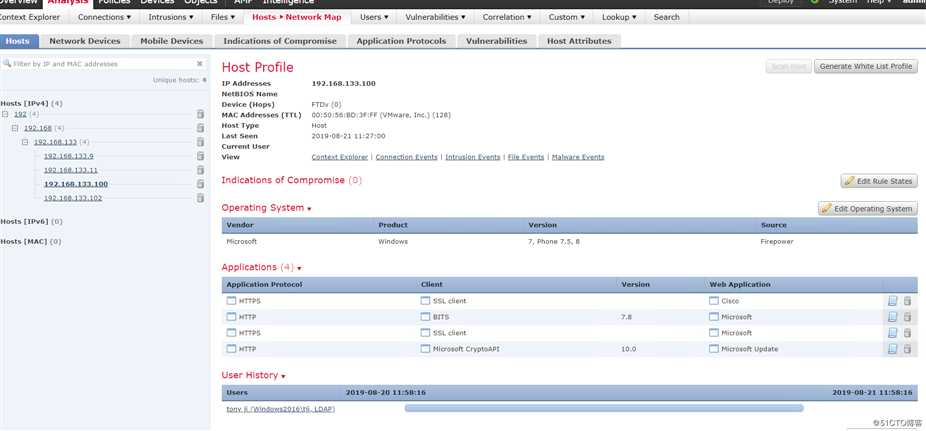
Task: Delete host 192.168.133.11 using its trash icon
Action: 200,170
